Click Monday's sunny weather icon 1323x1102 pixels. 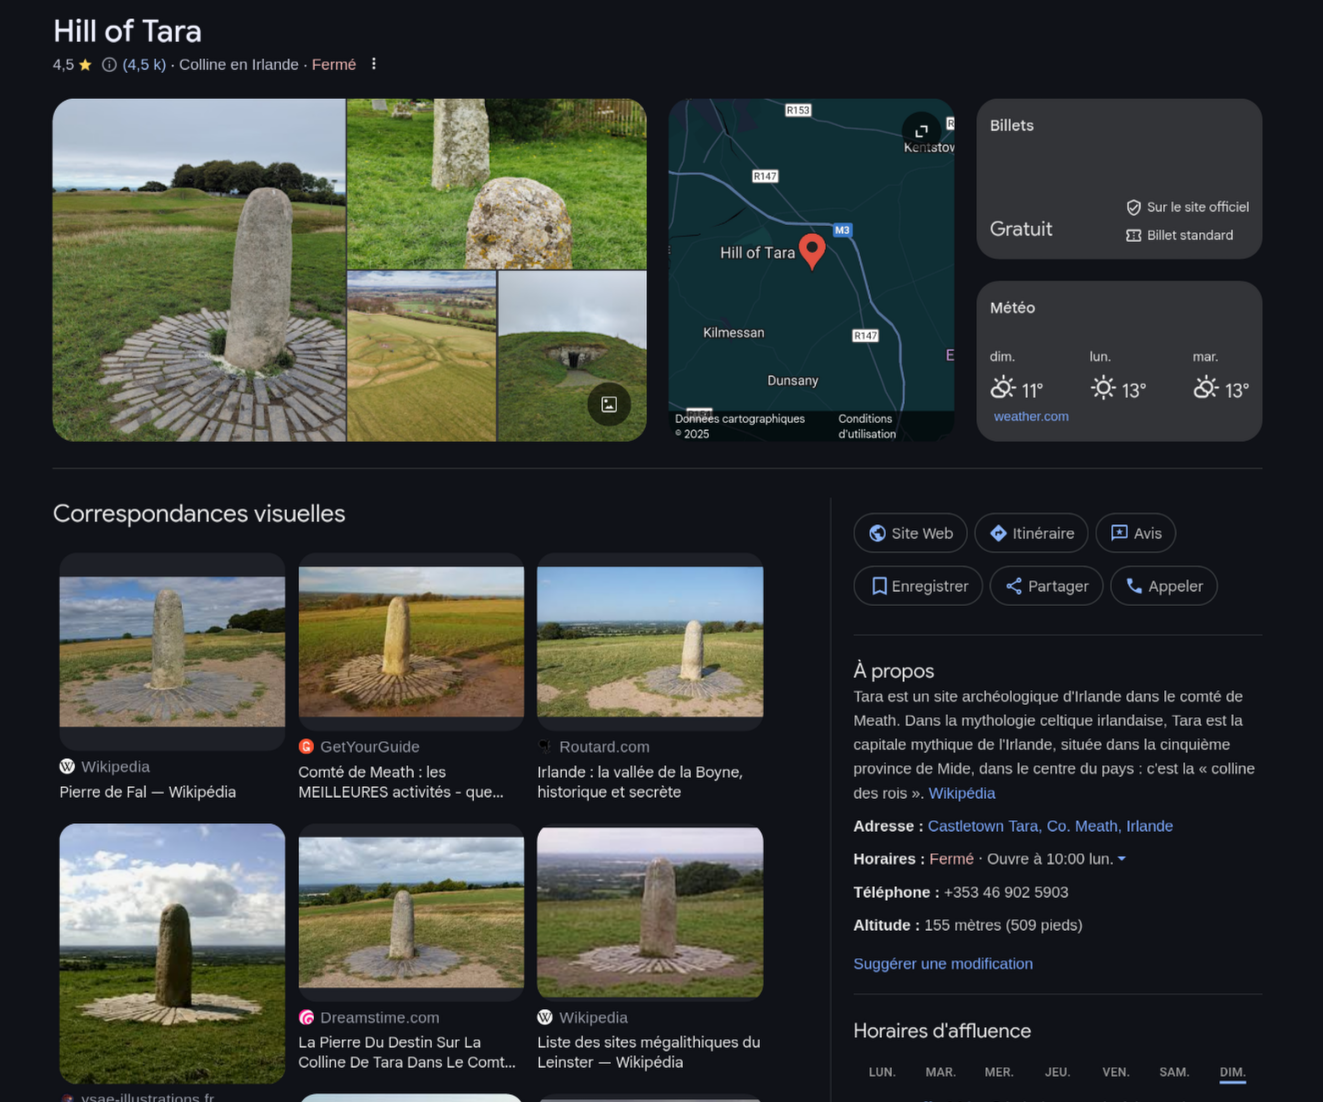1103,388
